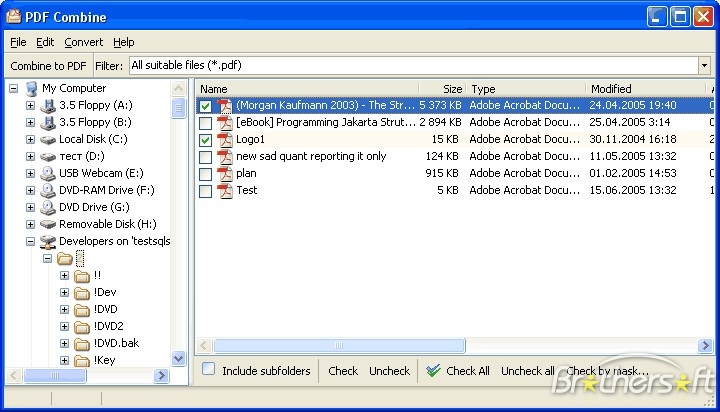Click the Check All button
This screenshot has width=720, height=412.
[458, 370]
